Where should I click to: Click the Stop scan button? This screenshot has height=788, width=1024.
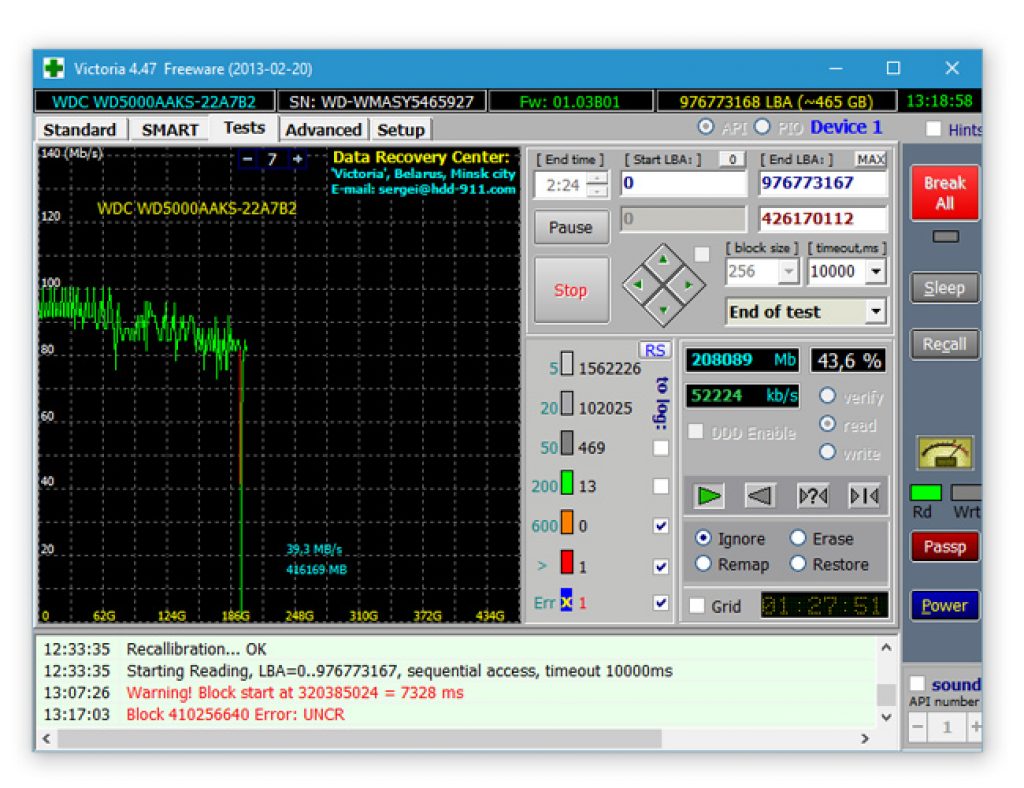pyautogui.click(x=571, y=290)
